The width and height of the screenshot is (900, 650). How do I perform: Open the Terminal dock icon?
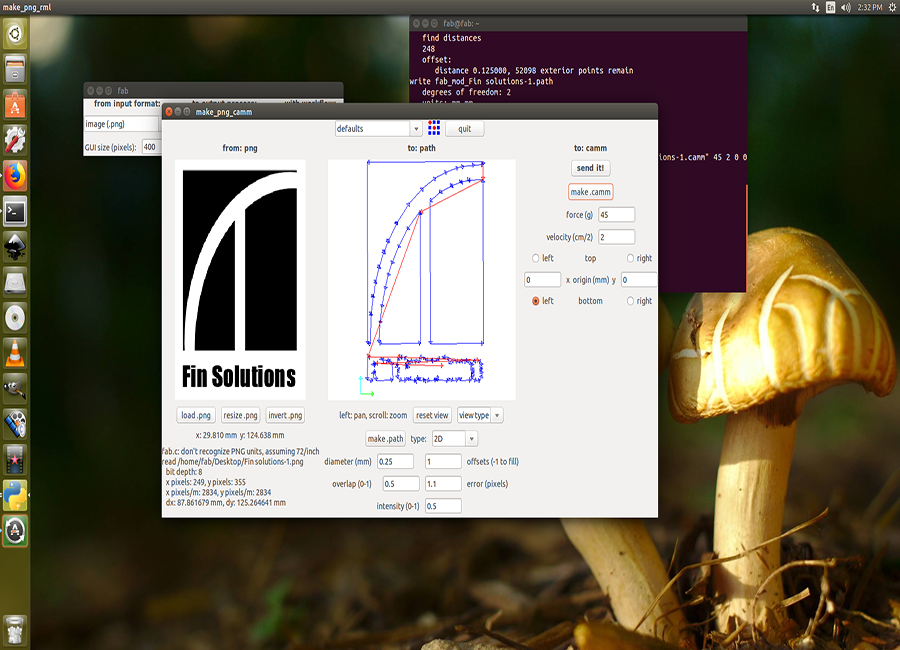click(15, 211)
